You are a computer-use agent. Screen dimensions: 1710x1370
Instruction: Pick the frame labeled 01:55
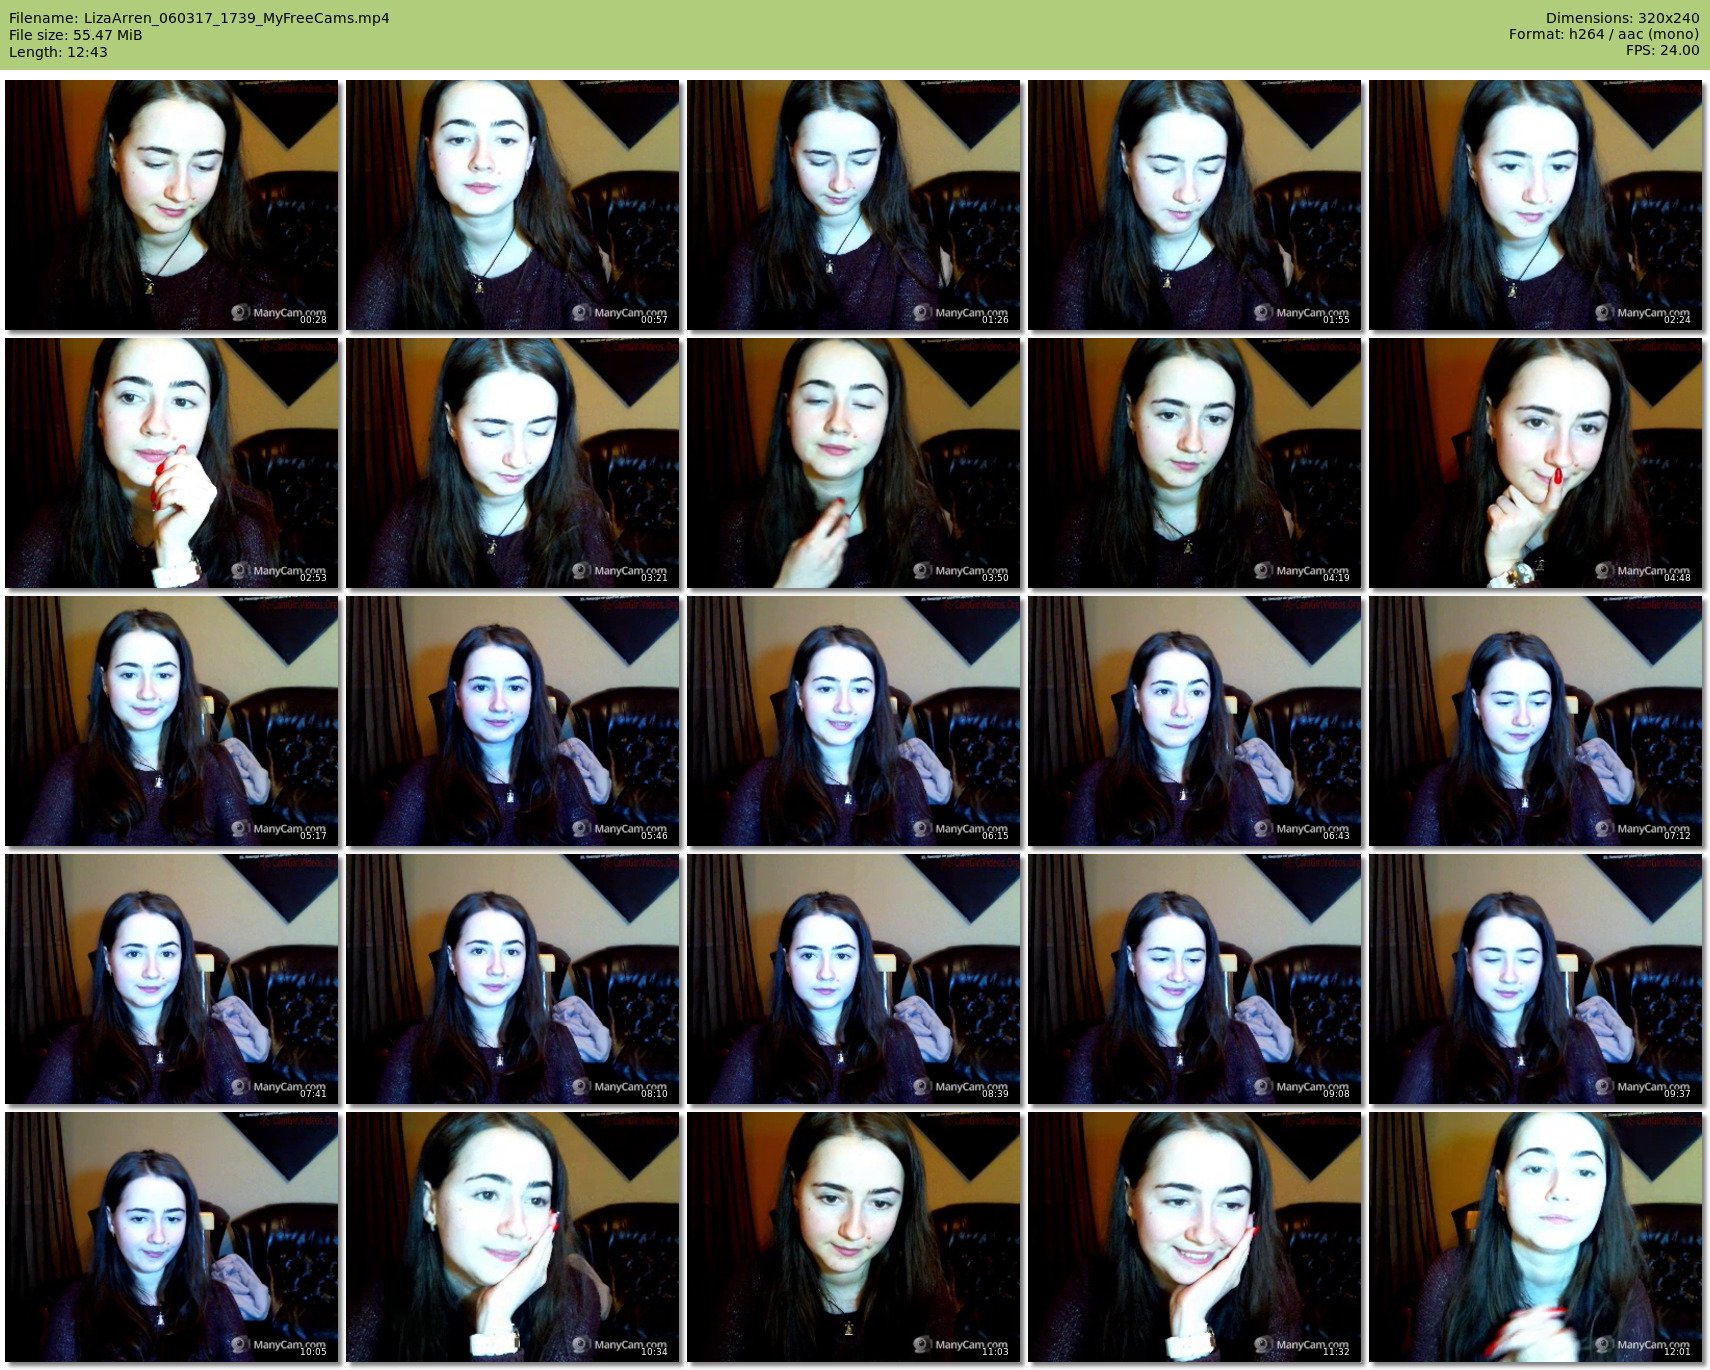pyautogui.click(x=1195, y=205)
